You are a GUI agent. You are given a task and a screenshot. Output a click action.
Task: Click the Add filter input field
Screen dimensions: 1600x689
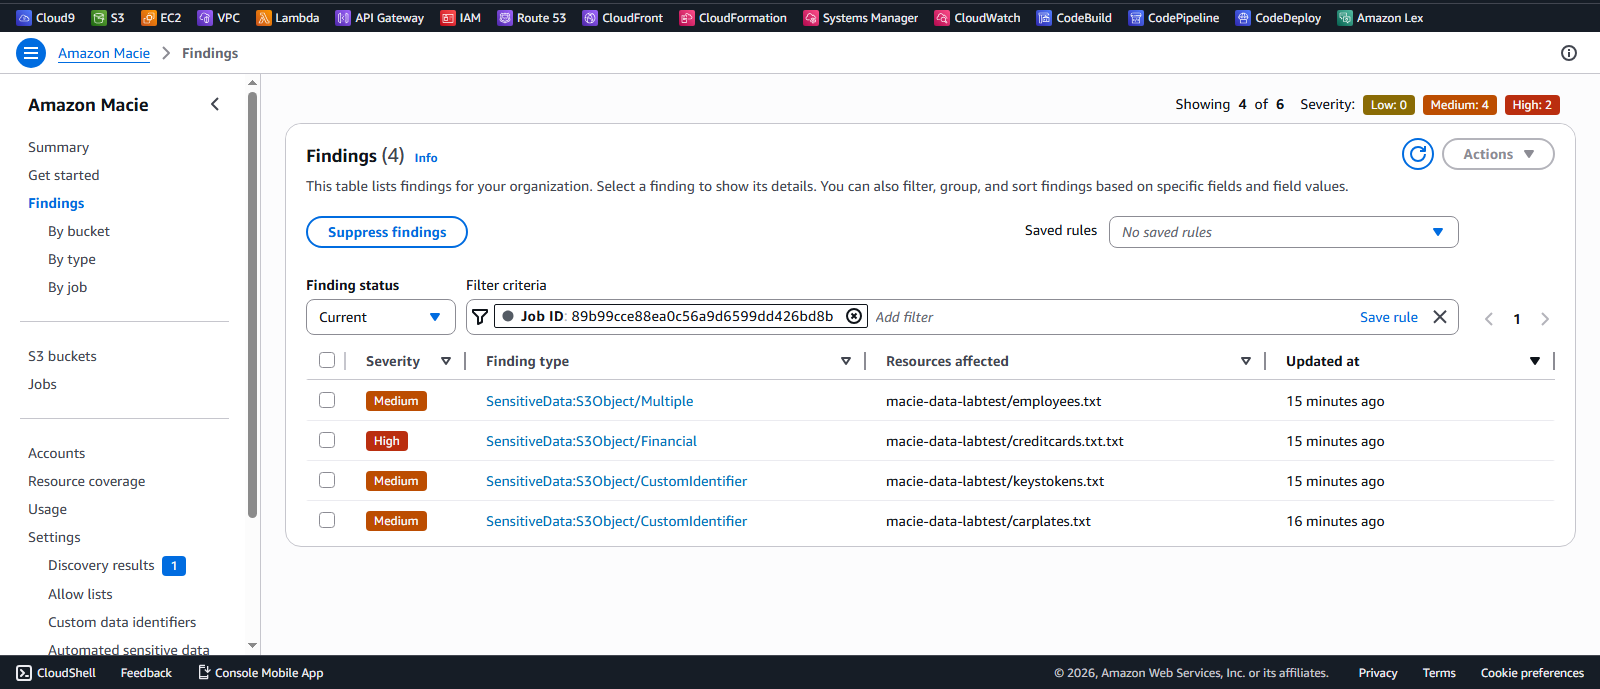point(1110,317)
